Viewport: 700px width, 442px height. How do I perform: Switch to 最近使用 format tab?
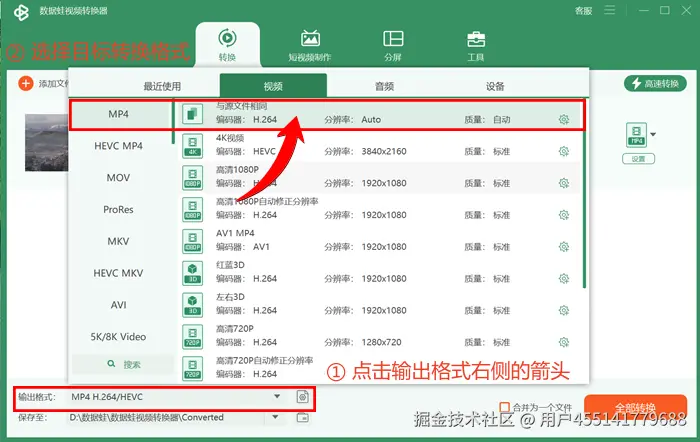[x=162, y=86]
